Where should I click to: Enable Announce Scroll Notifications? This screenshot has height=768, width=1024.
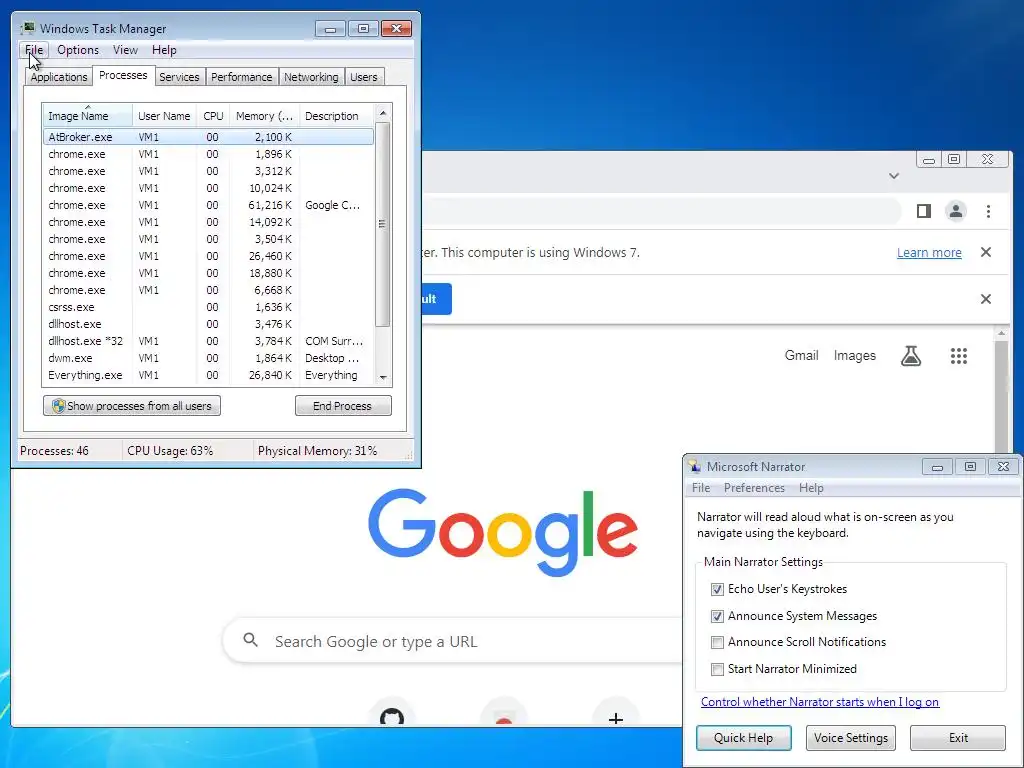pos(717,643)
